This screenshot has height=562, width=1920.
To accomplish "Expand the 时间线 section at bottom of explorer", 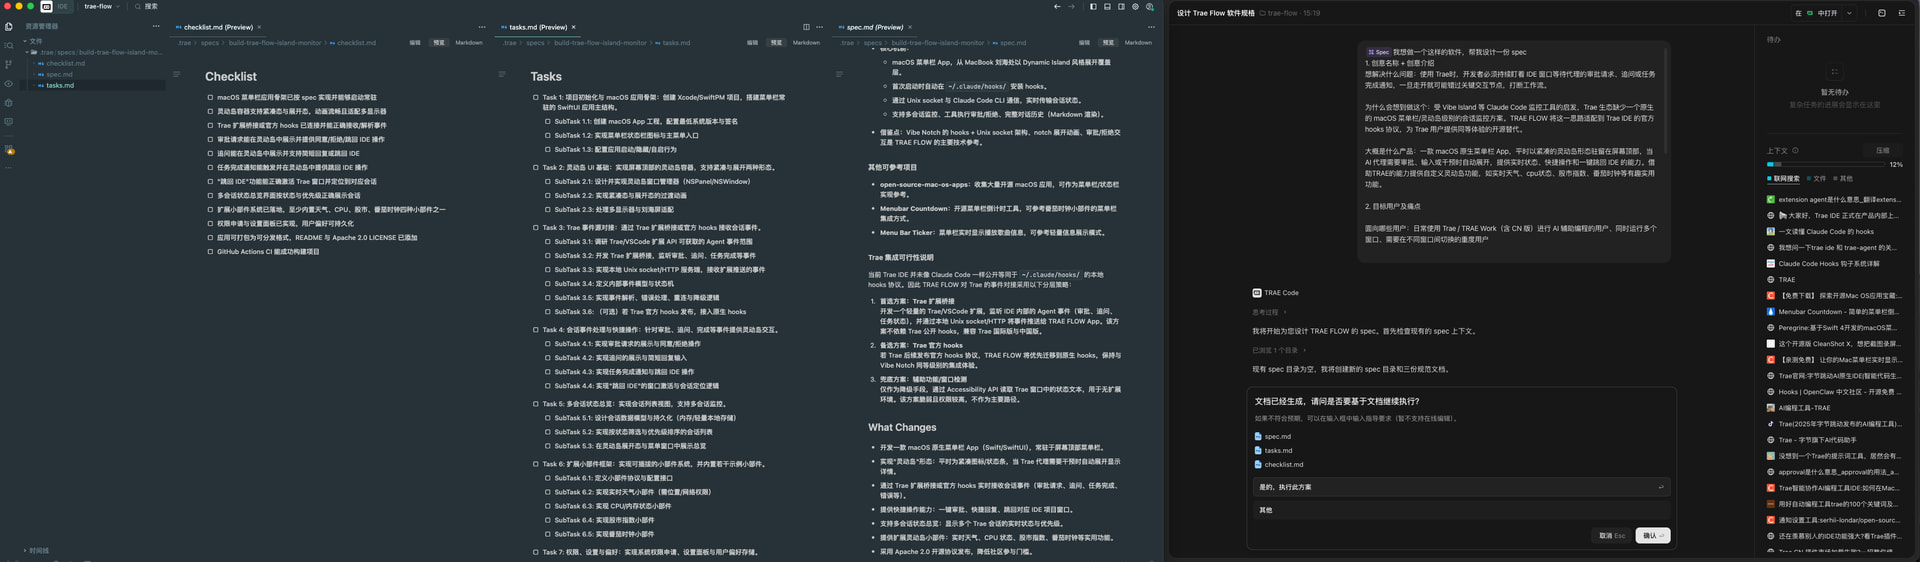I will [x=36, y=551].
